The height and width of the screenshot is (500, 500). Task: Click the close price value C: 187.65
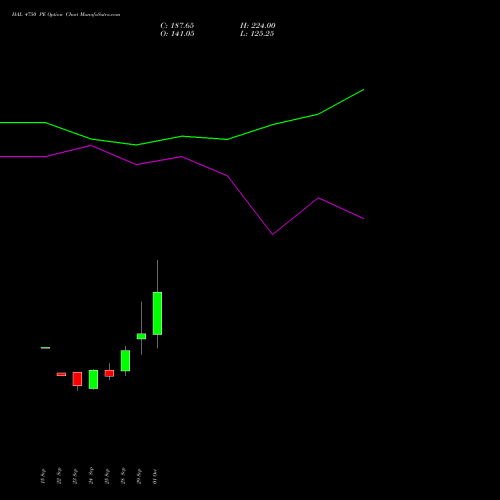[x=177, y=26]
